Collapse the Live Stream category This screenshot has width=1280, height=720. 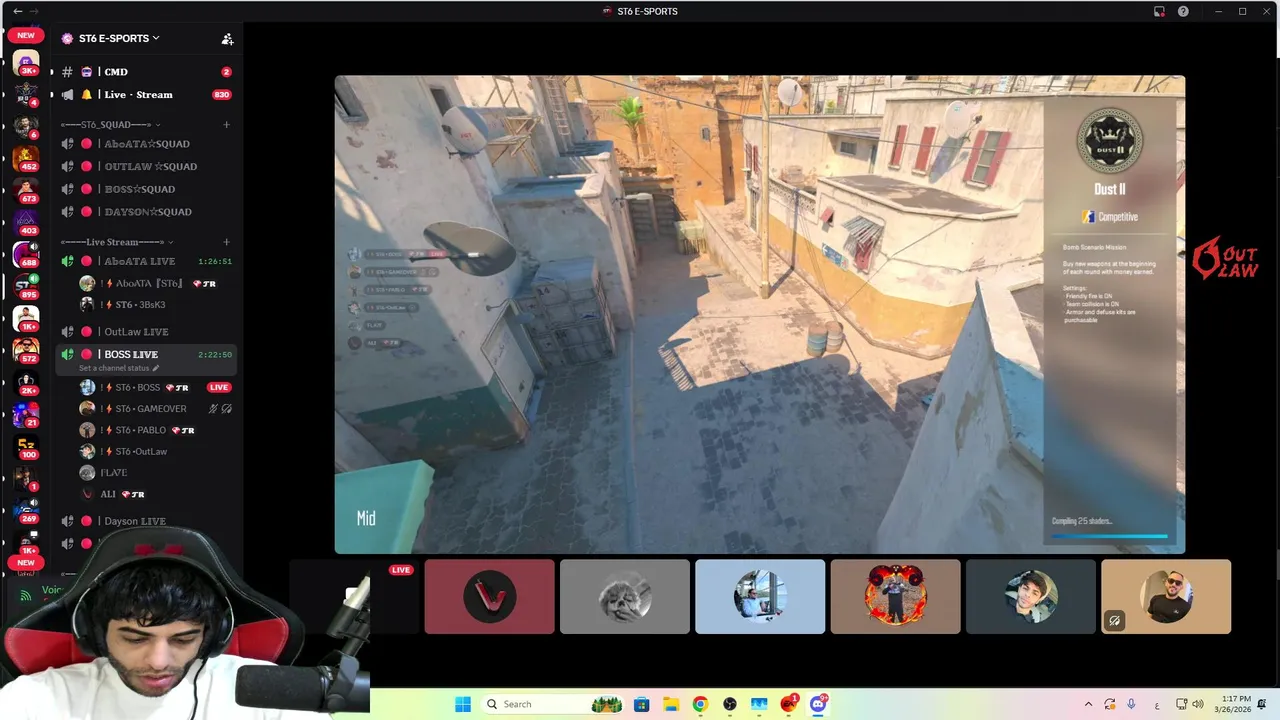click(x=117, y=242)
